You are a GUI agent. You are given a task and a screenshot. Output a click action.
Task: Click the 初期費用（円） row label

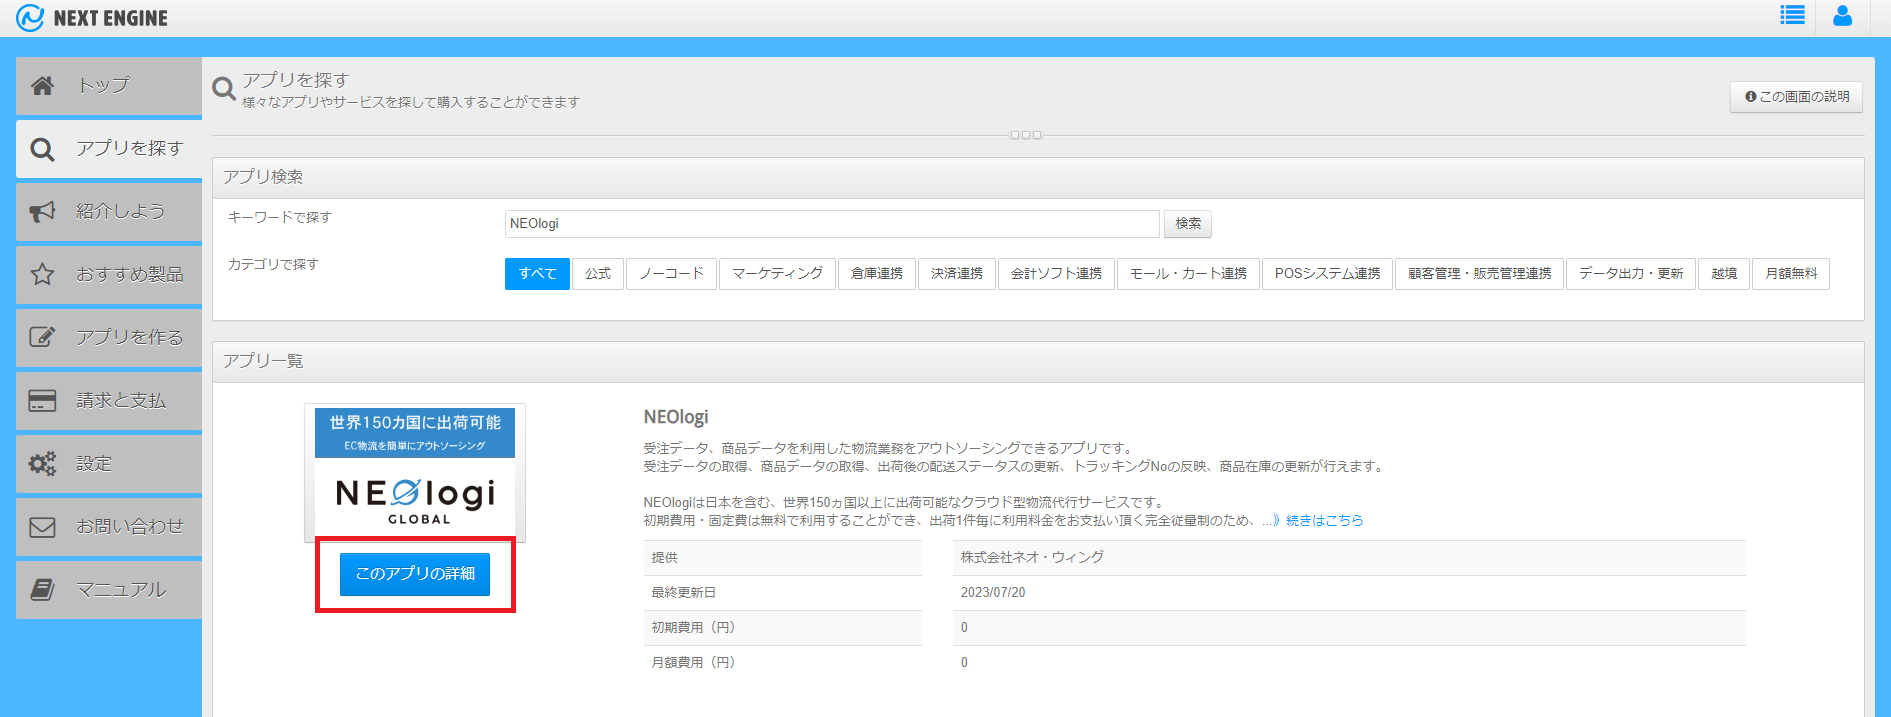(x=782, y=628)
